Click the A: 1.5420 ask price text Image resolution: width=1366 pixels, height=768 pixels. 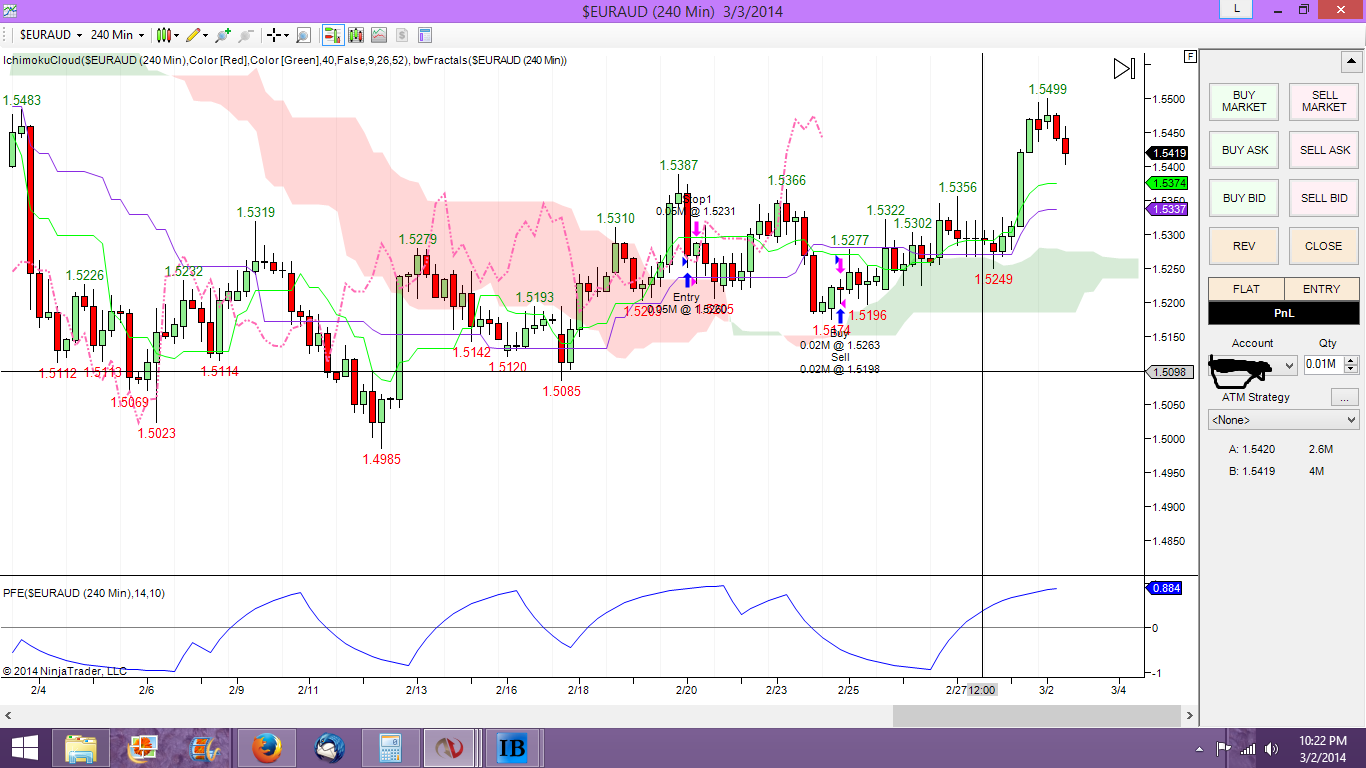tap(1250, 450)
